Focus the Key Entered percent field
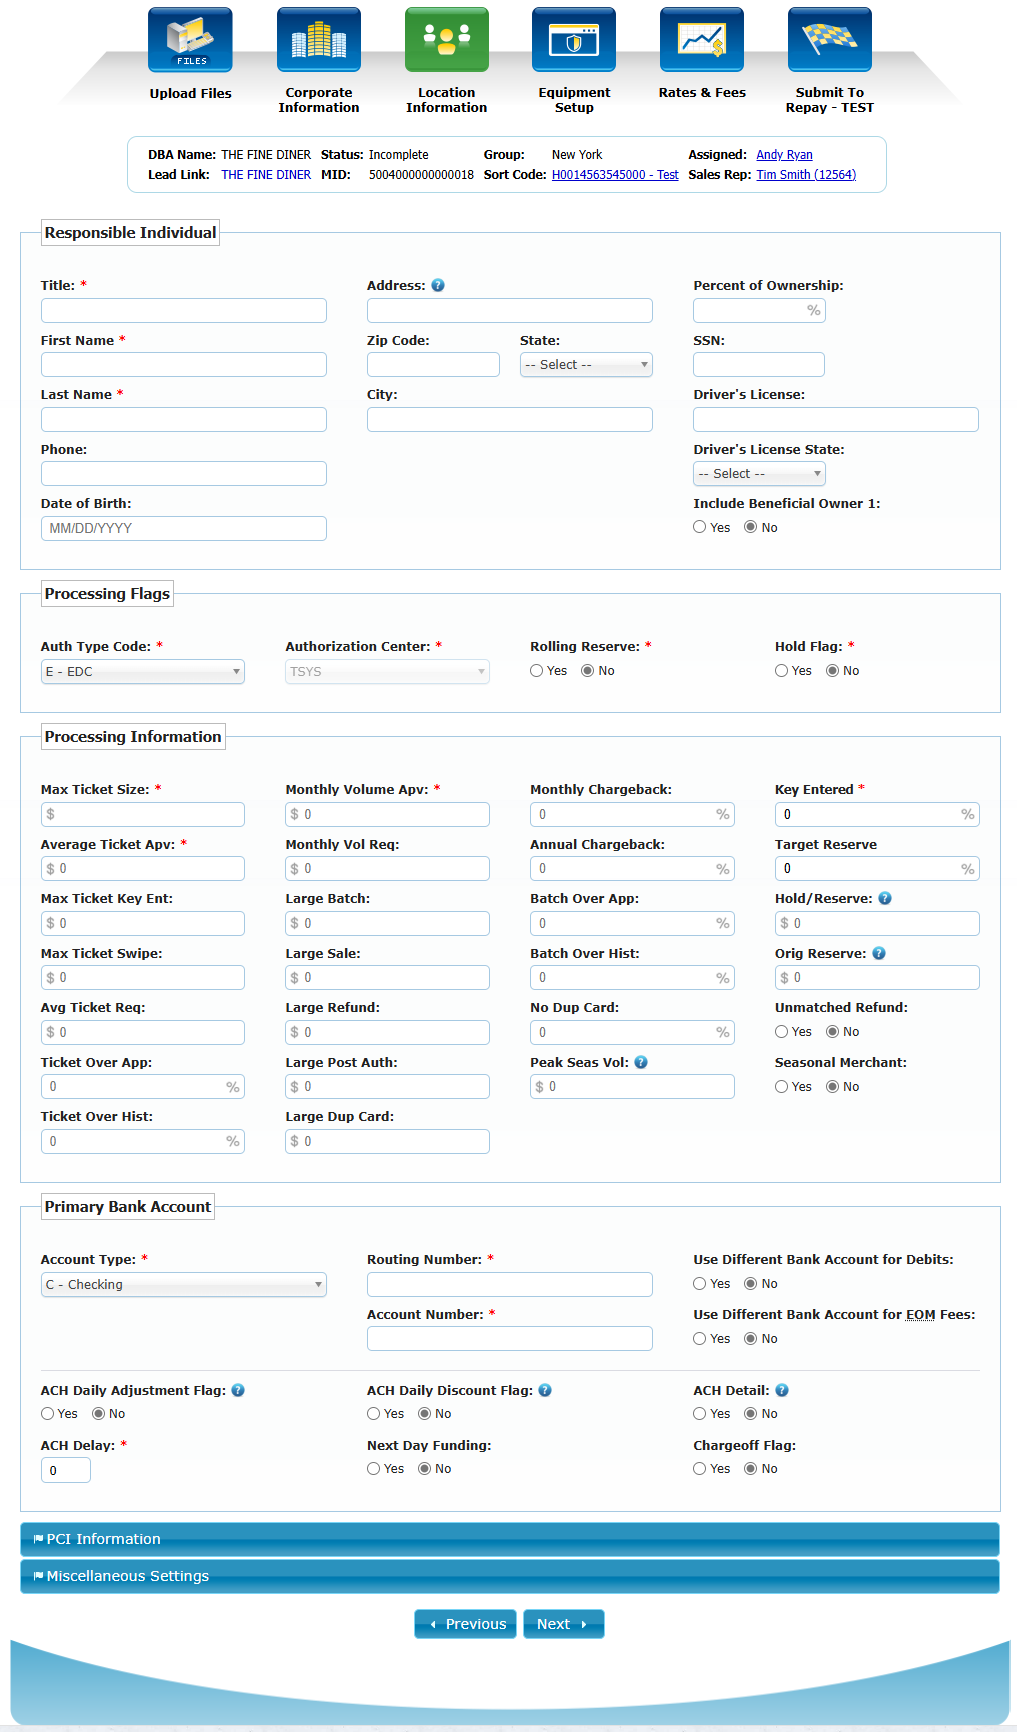This screenshot has width=1017, height=1732. (x=877, y=814)
